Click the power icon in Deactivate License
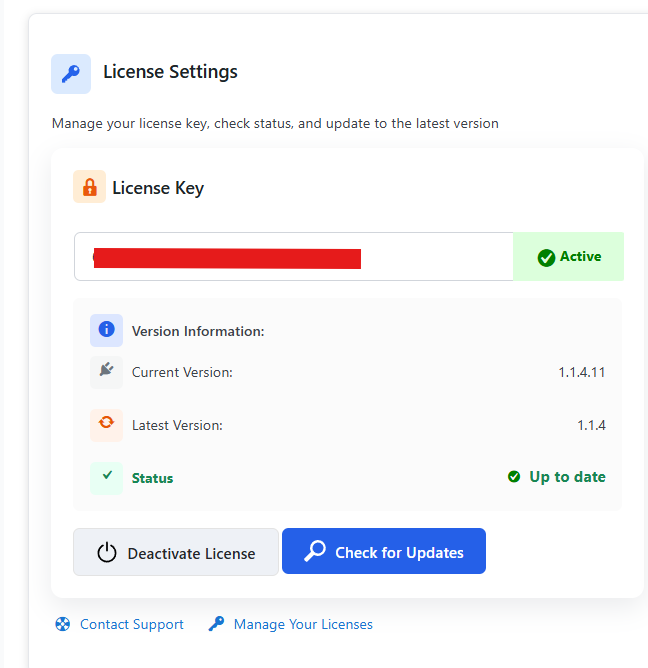 point(107,553)
